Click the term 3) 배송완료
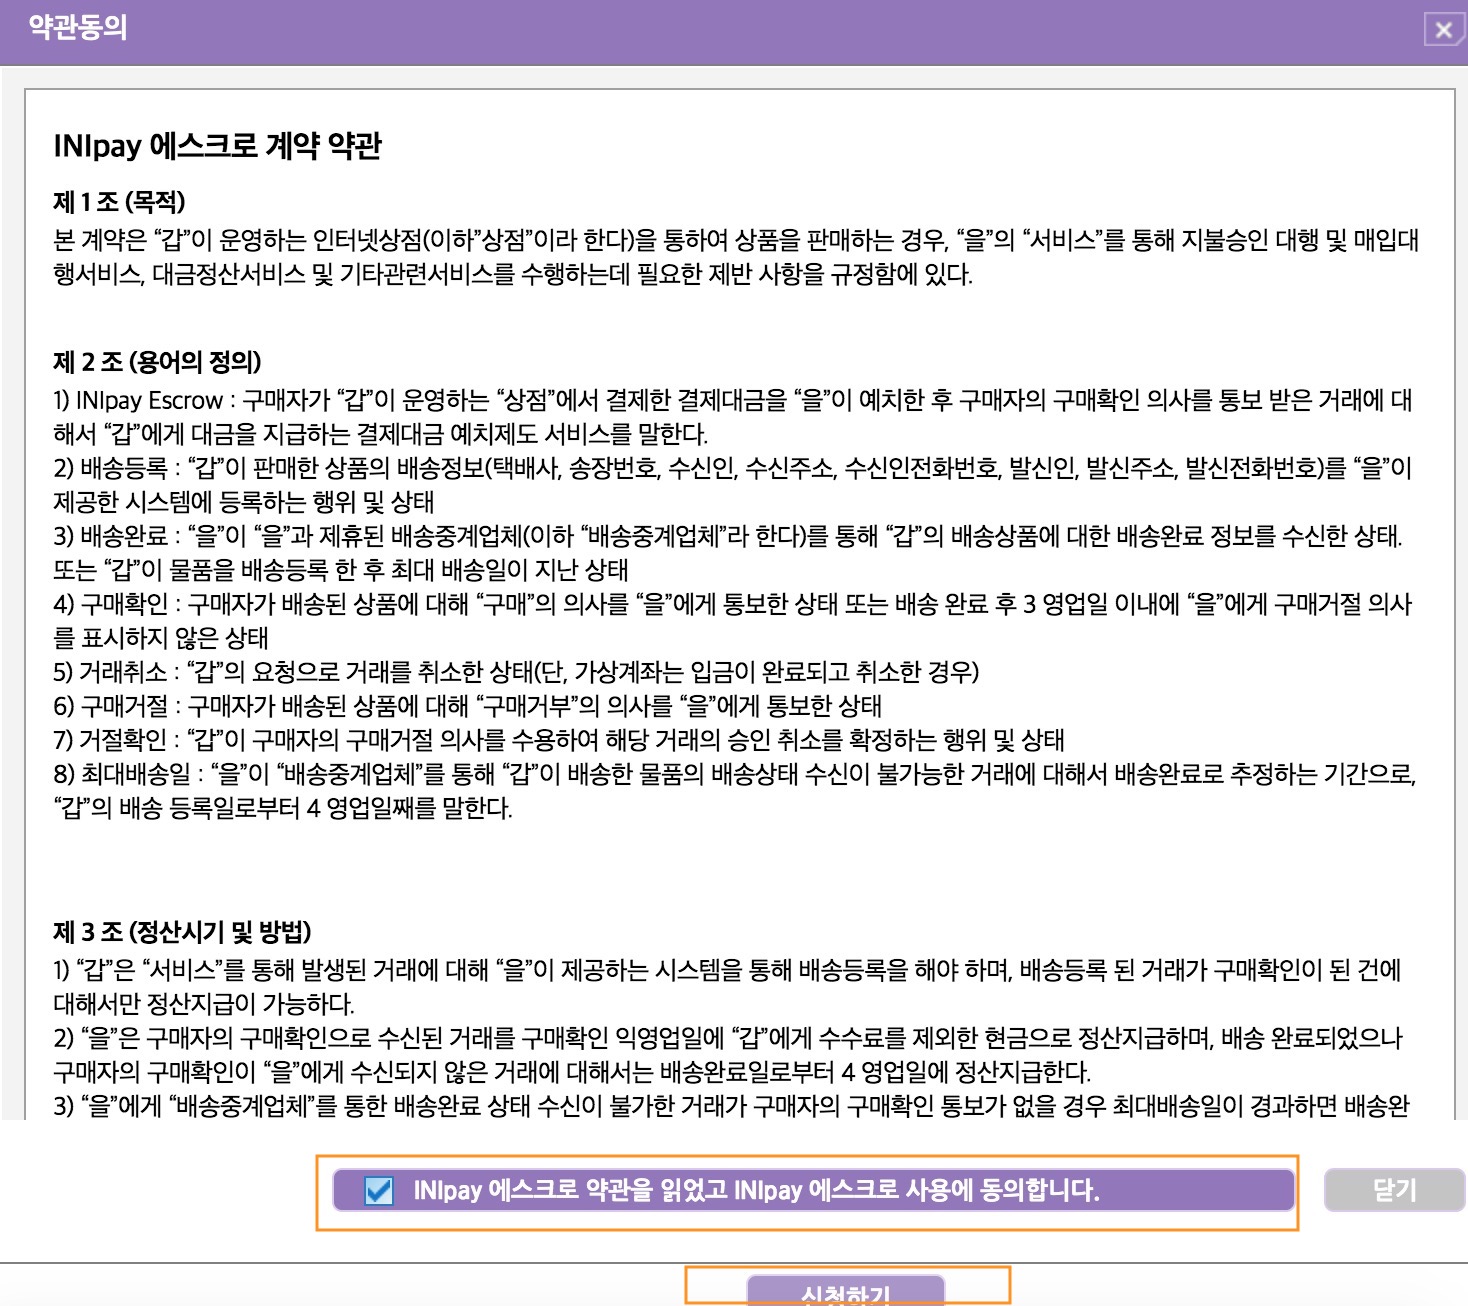 coord(111,536)
